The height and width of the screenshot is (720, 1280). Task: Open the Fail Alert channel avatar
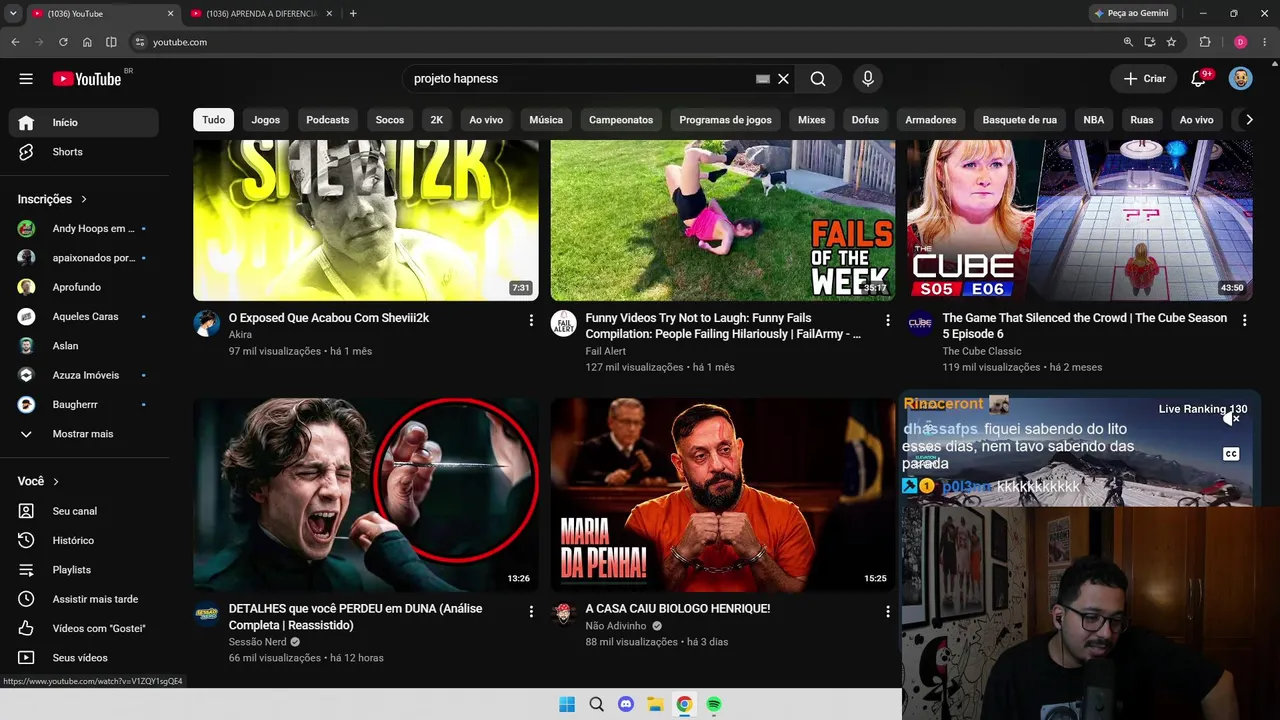click(564, 323)
